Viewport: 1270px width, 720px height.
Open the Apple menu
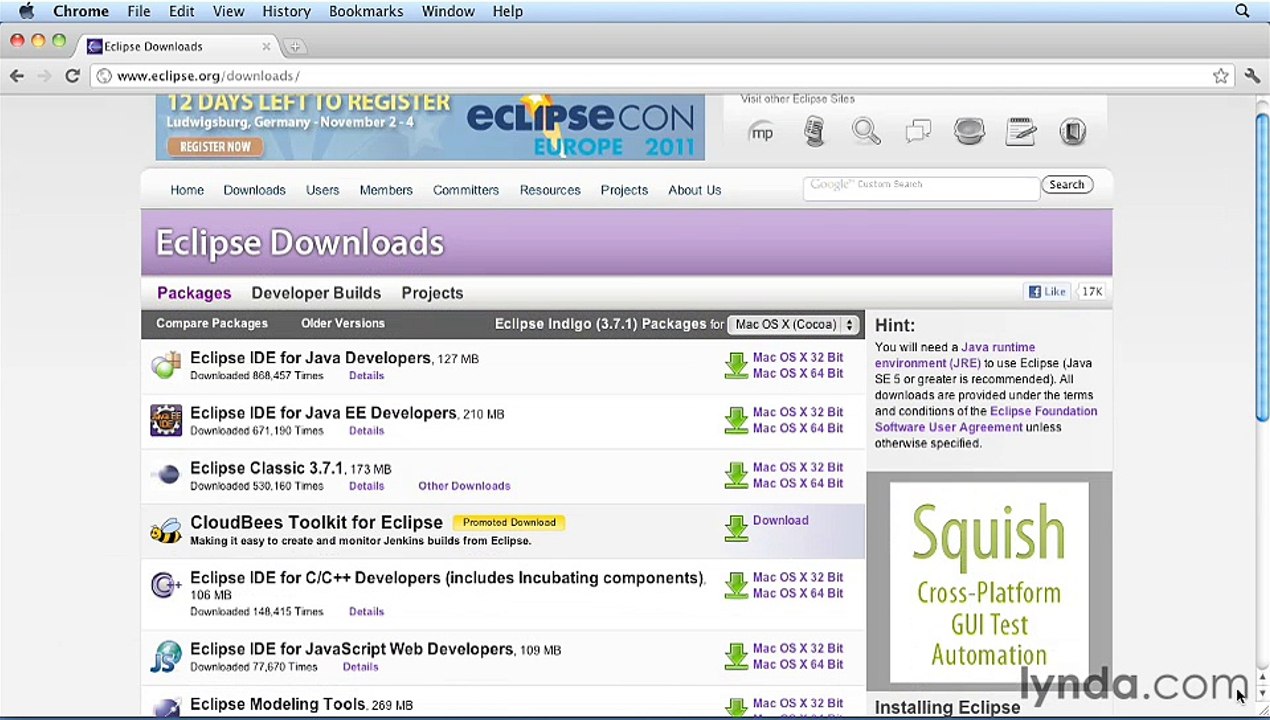(27, 11)
